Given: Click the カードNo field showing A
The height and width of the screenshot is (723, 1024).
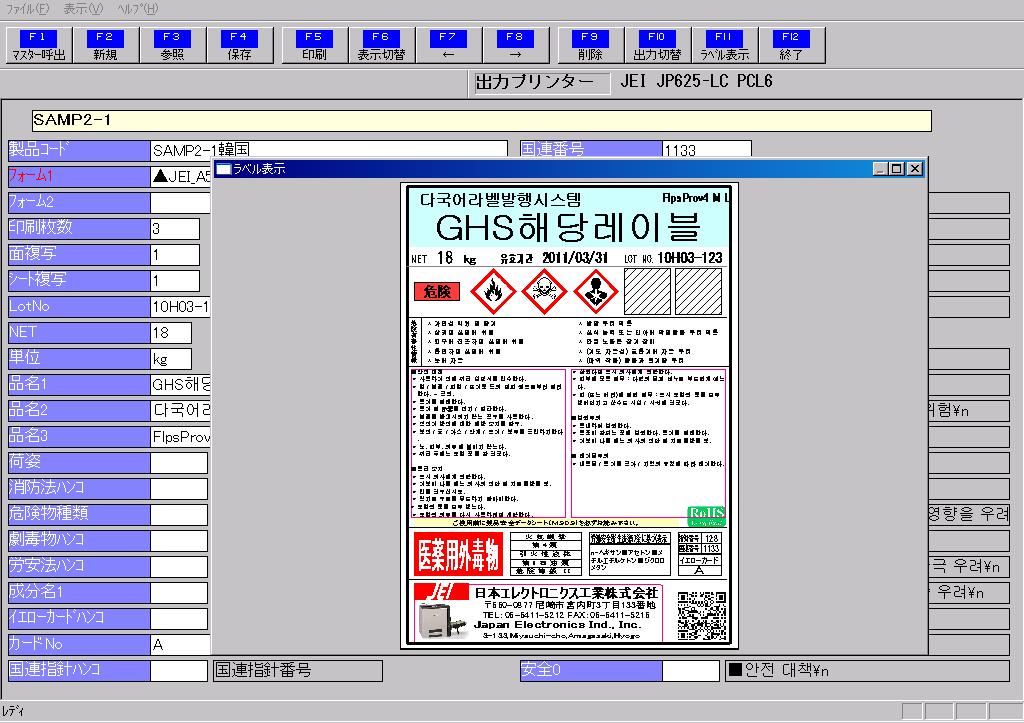Looking at the screenshot, I should 180,645.
